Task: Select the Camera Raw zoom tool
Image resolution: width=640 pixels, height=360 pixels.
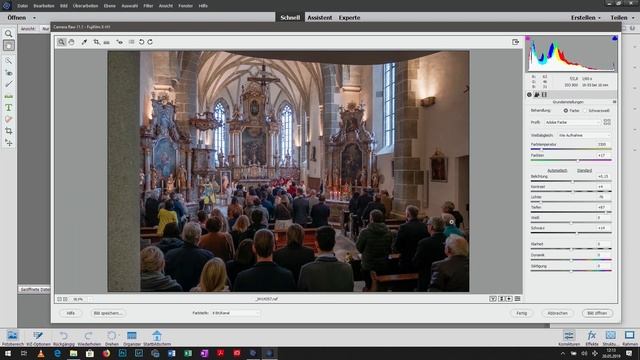Action: tap(61, 42)
